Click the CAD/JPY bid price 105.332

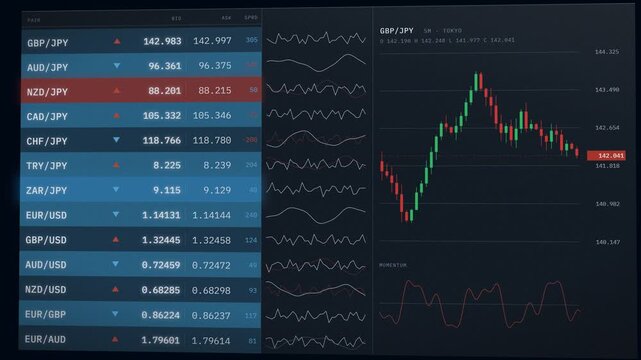[x=162, y=116]
